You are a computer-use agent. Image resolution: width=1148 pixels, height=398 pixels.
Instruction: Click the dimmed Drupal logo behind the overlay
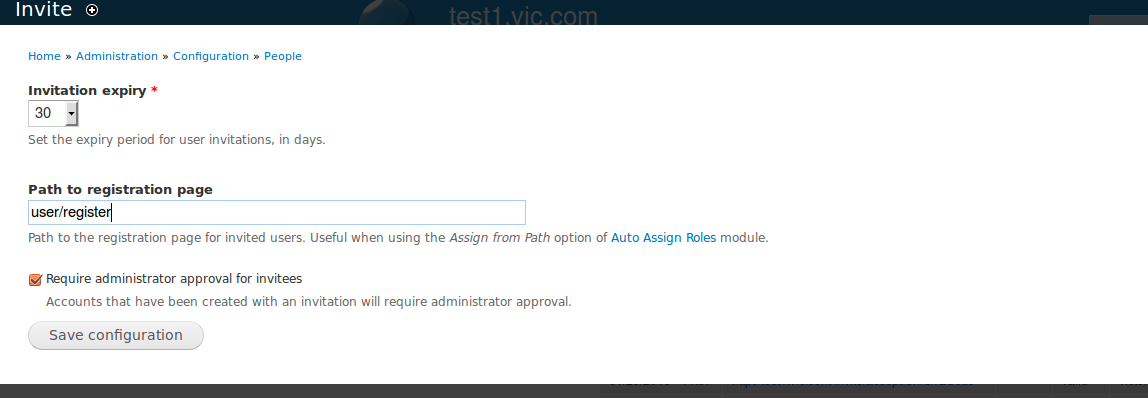coord(387,12)
